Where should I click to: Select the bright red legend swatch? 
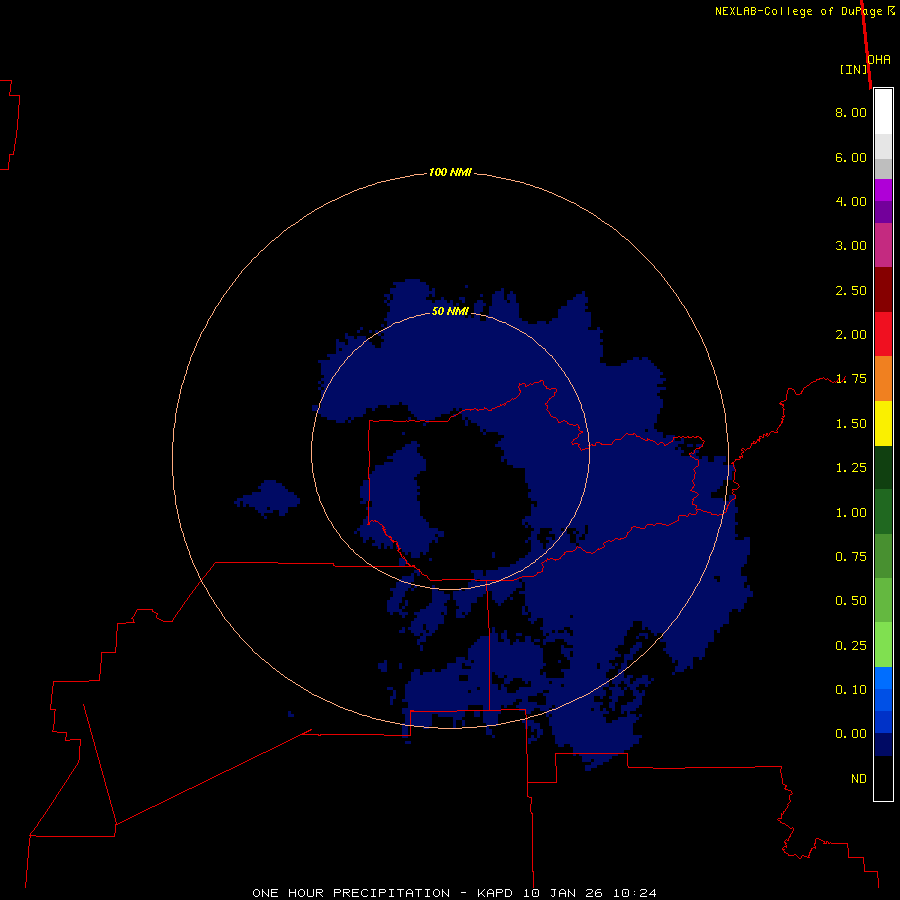click(883, 334)
